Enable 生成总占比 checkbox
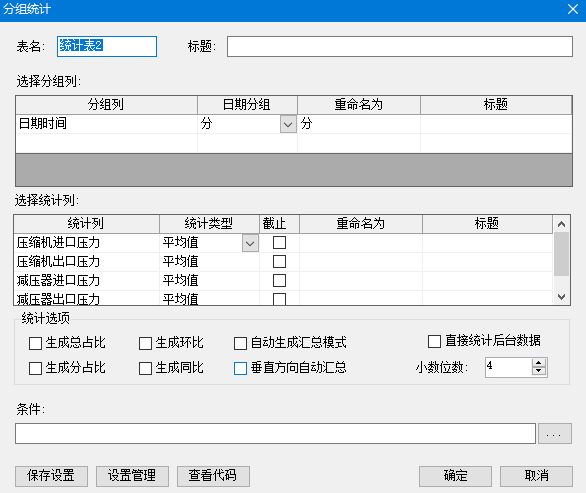This screenshot has width=586, height=493. tap(35, 343)
